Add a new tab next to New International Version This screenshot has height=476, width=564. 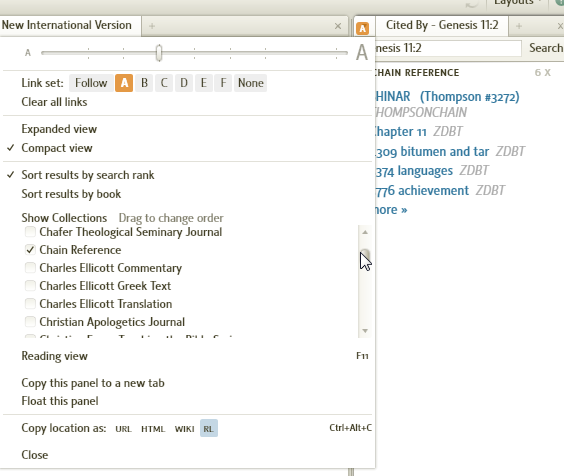(152, 26)
